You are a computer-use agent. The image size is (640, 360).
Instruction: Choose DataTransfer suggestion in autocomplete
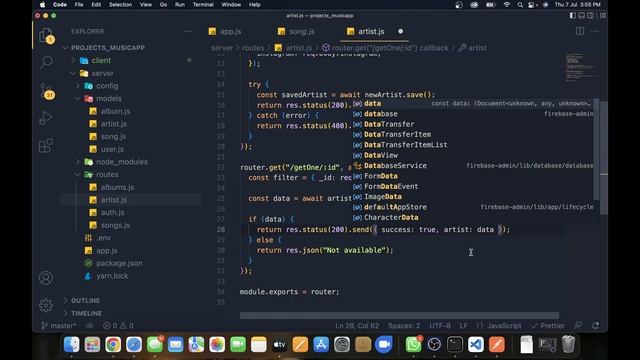tap(473, 124)
